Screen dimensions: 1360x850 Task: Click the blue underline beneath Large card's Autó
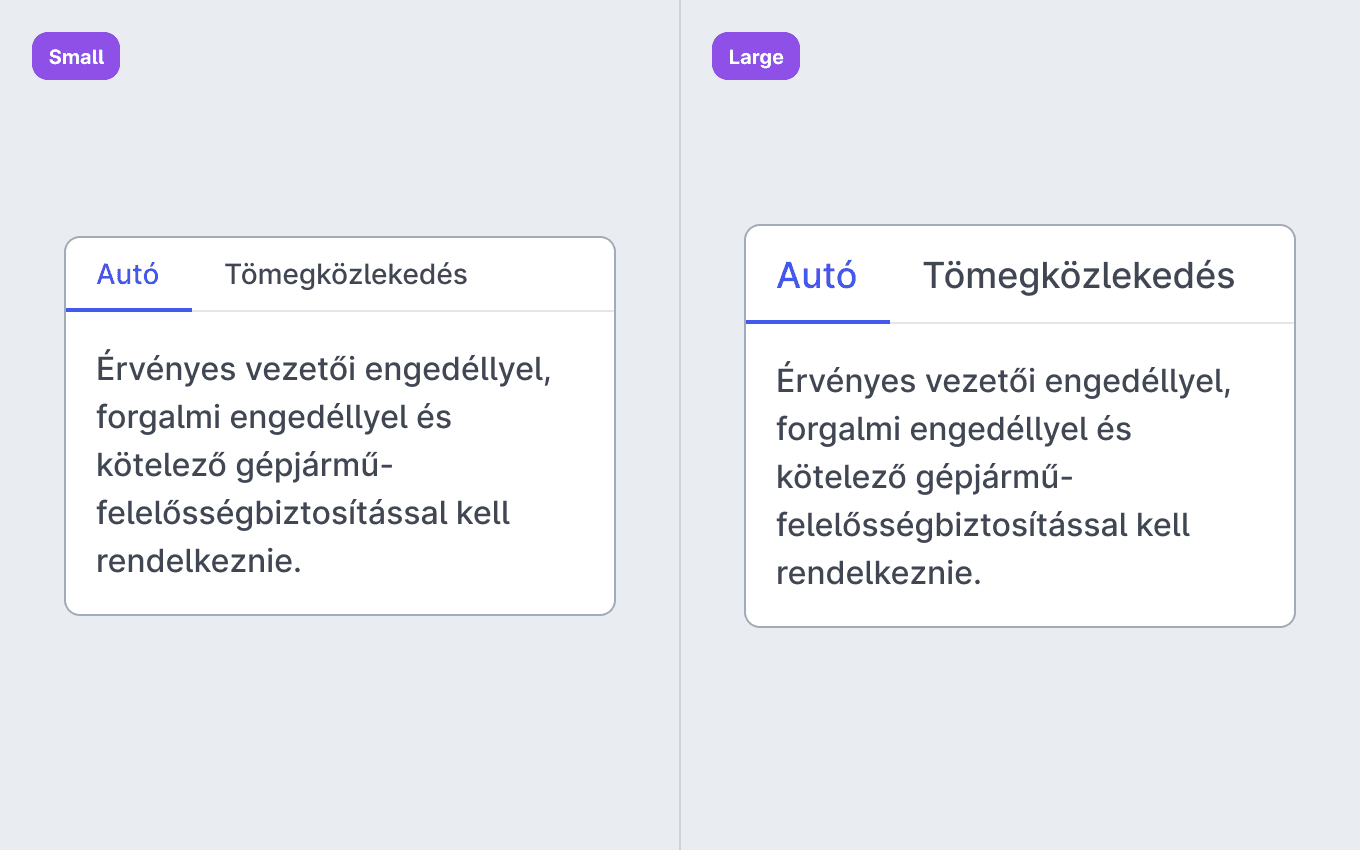[818, 322]
